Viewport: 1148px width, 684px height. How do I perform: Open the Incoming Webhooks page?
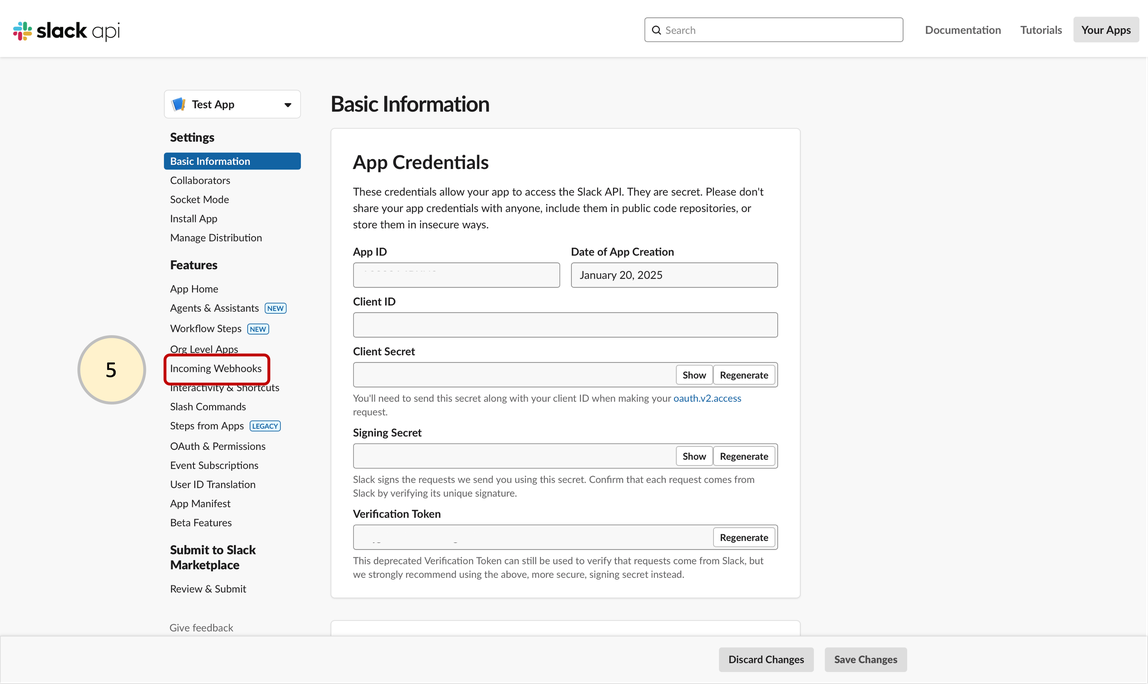216,368
